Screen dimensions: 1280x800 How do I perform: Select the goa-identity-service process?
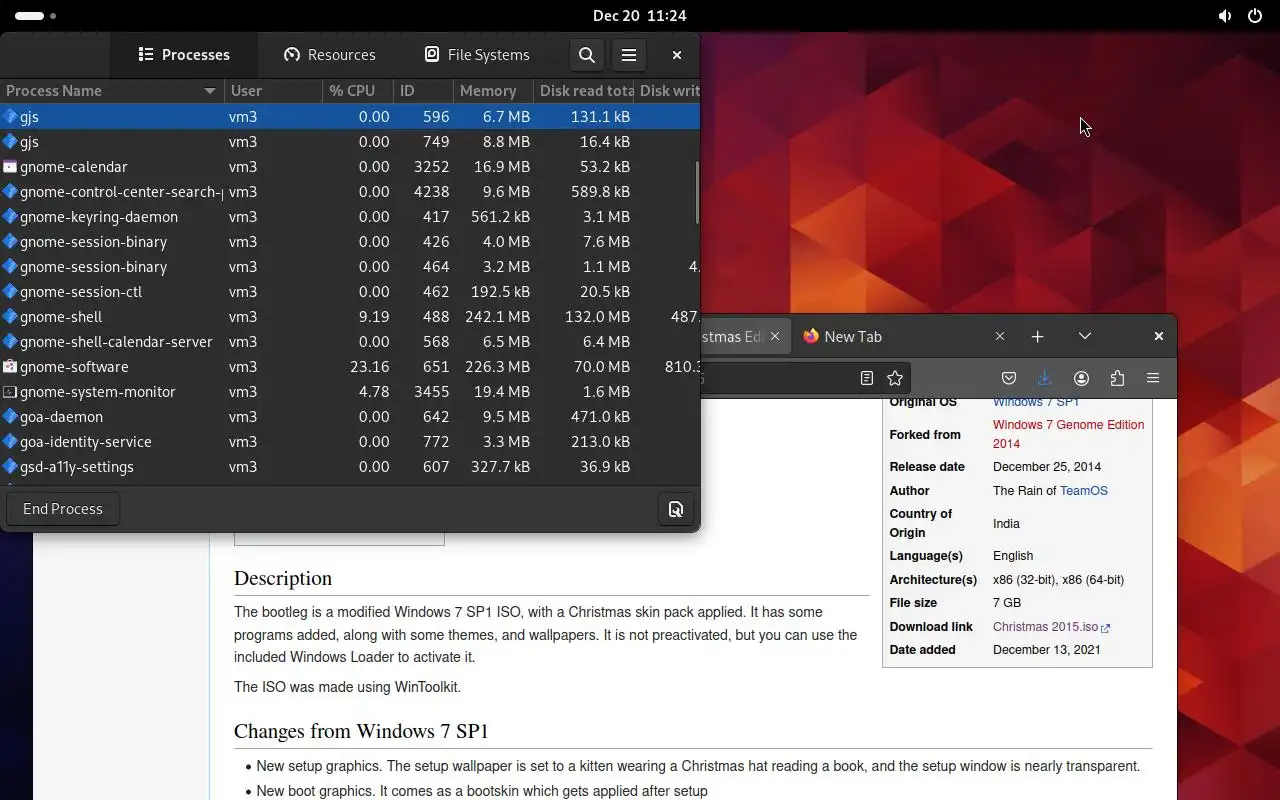coord(350,442)
